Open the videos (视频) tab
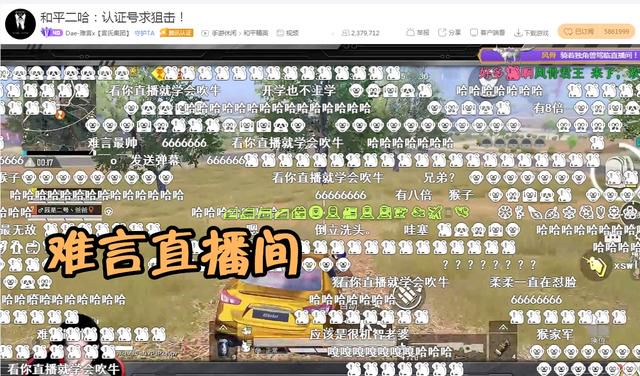The height and width of the screenshot is (376, 640). coord(288,33)
